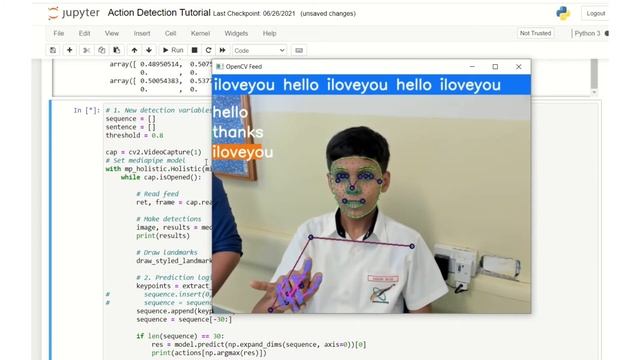Image resolution: width=640 pixels, height=360 pixels.
Task: Save notebook with the floppy disk icon
Action: click(x=53, y=50)
